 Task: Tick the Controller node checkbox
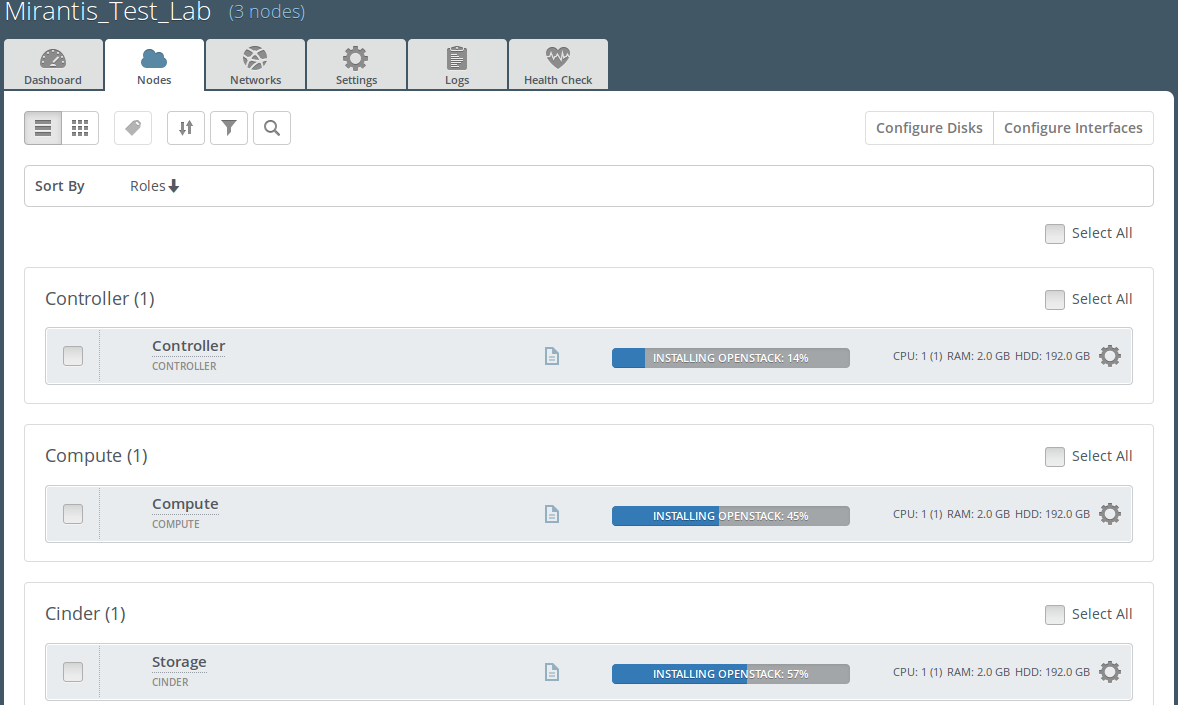(x=73, y=356)
